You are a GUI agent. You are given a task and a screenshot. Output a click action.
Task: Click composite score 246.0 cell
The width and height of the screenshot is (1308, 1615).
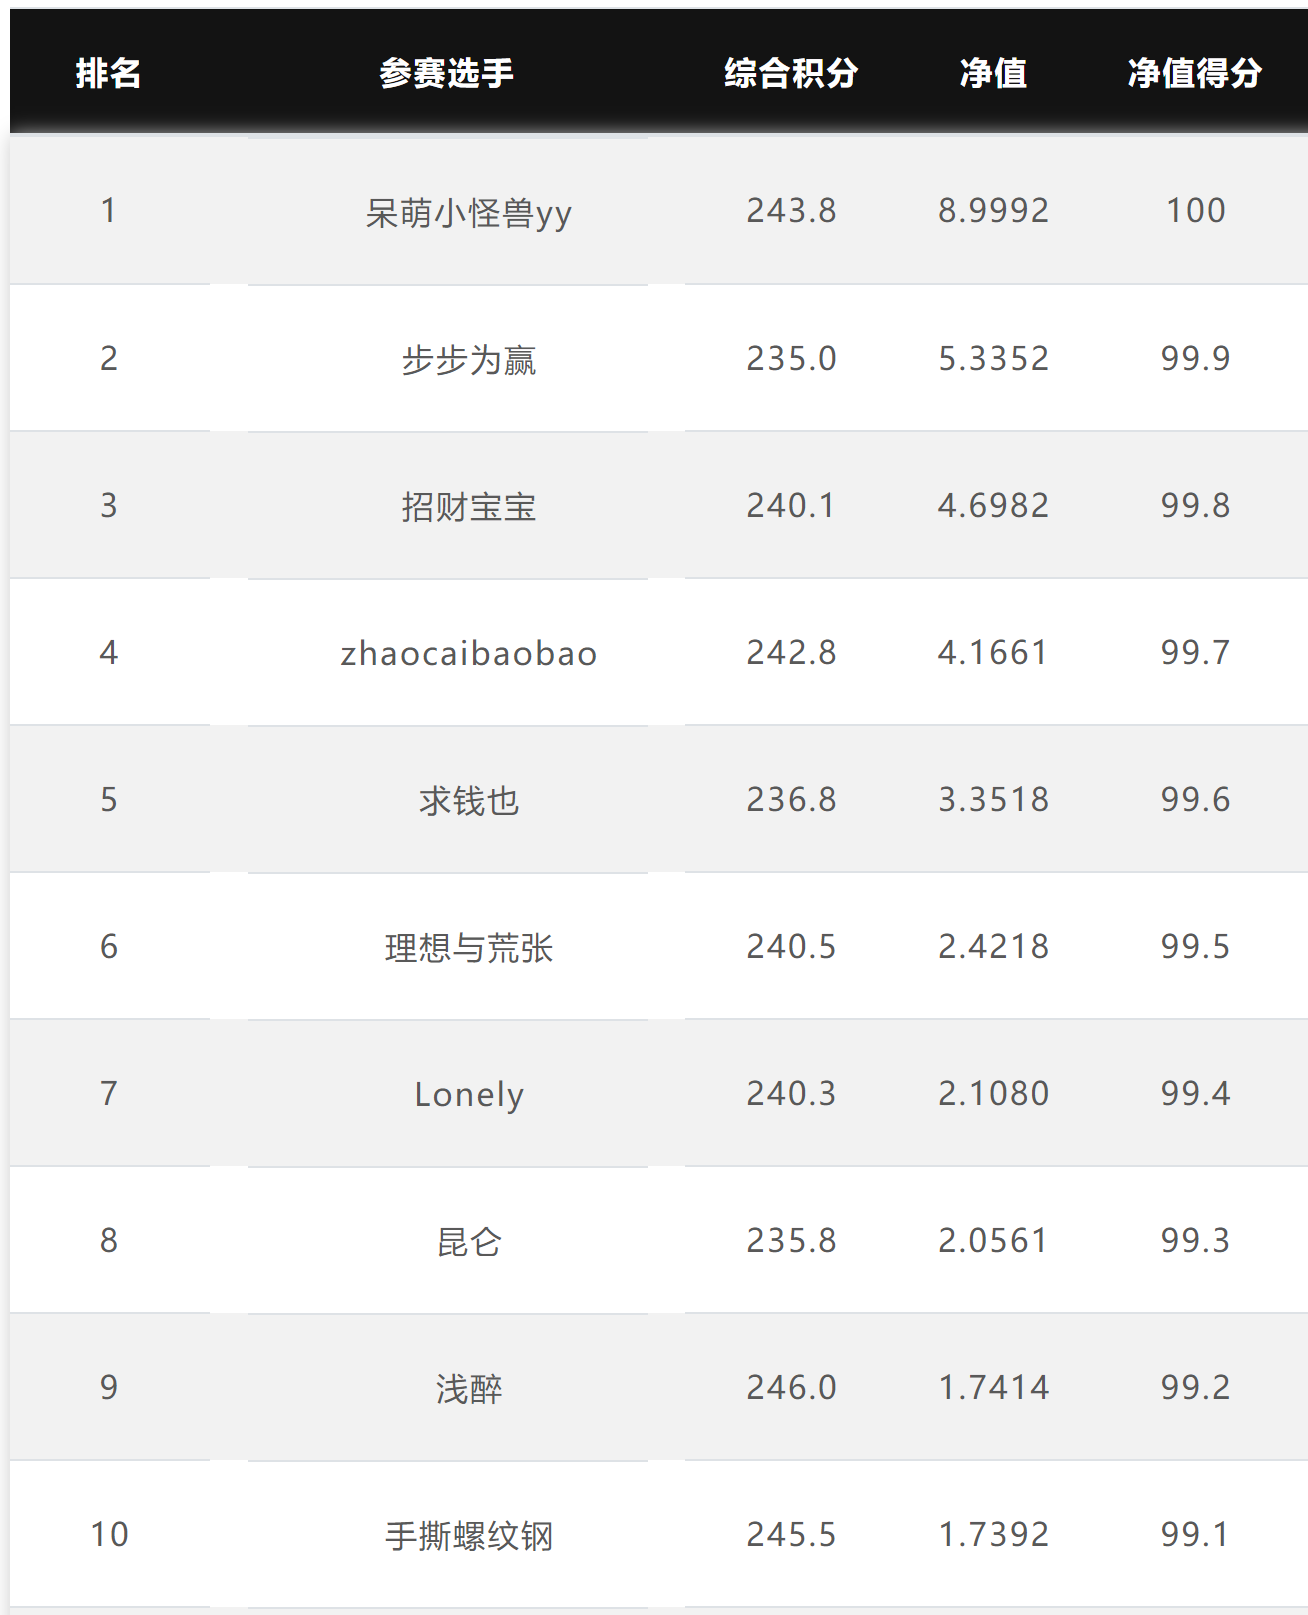pos(790,1388)
